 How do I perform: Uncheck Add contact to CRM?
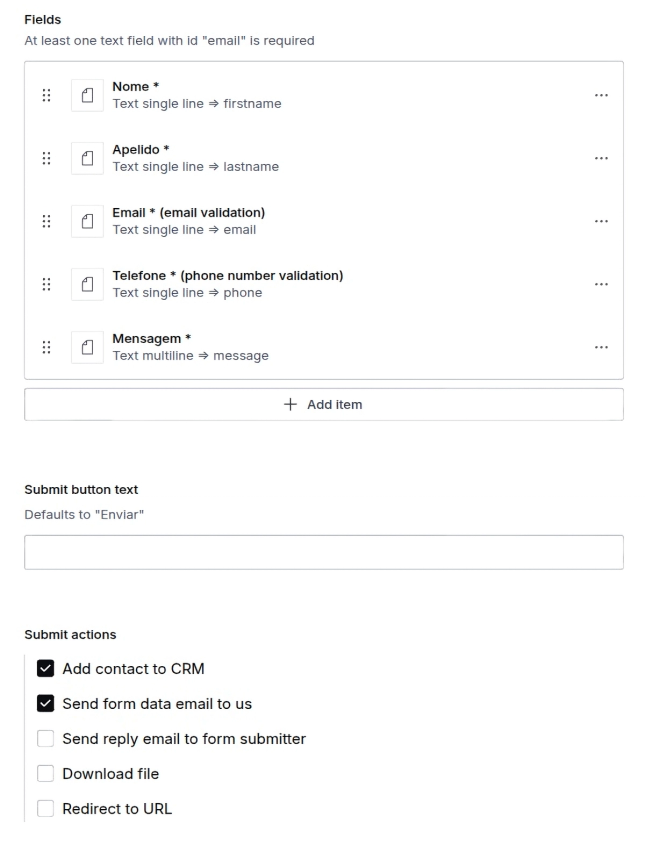tap(45, 668)
